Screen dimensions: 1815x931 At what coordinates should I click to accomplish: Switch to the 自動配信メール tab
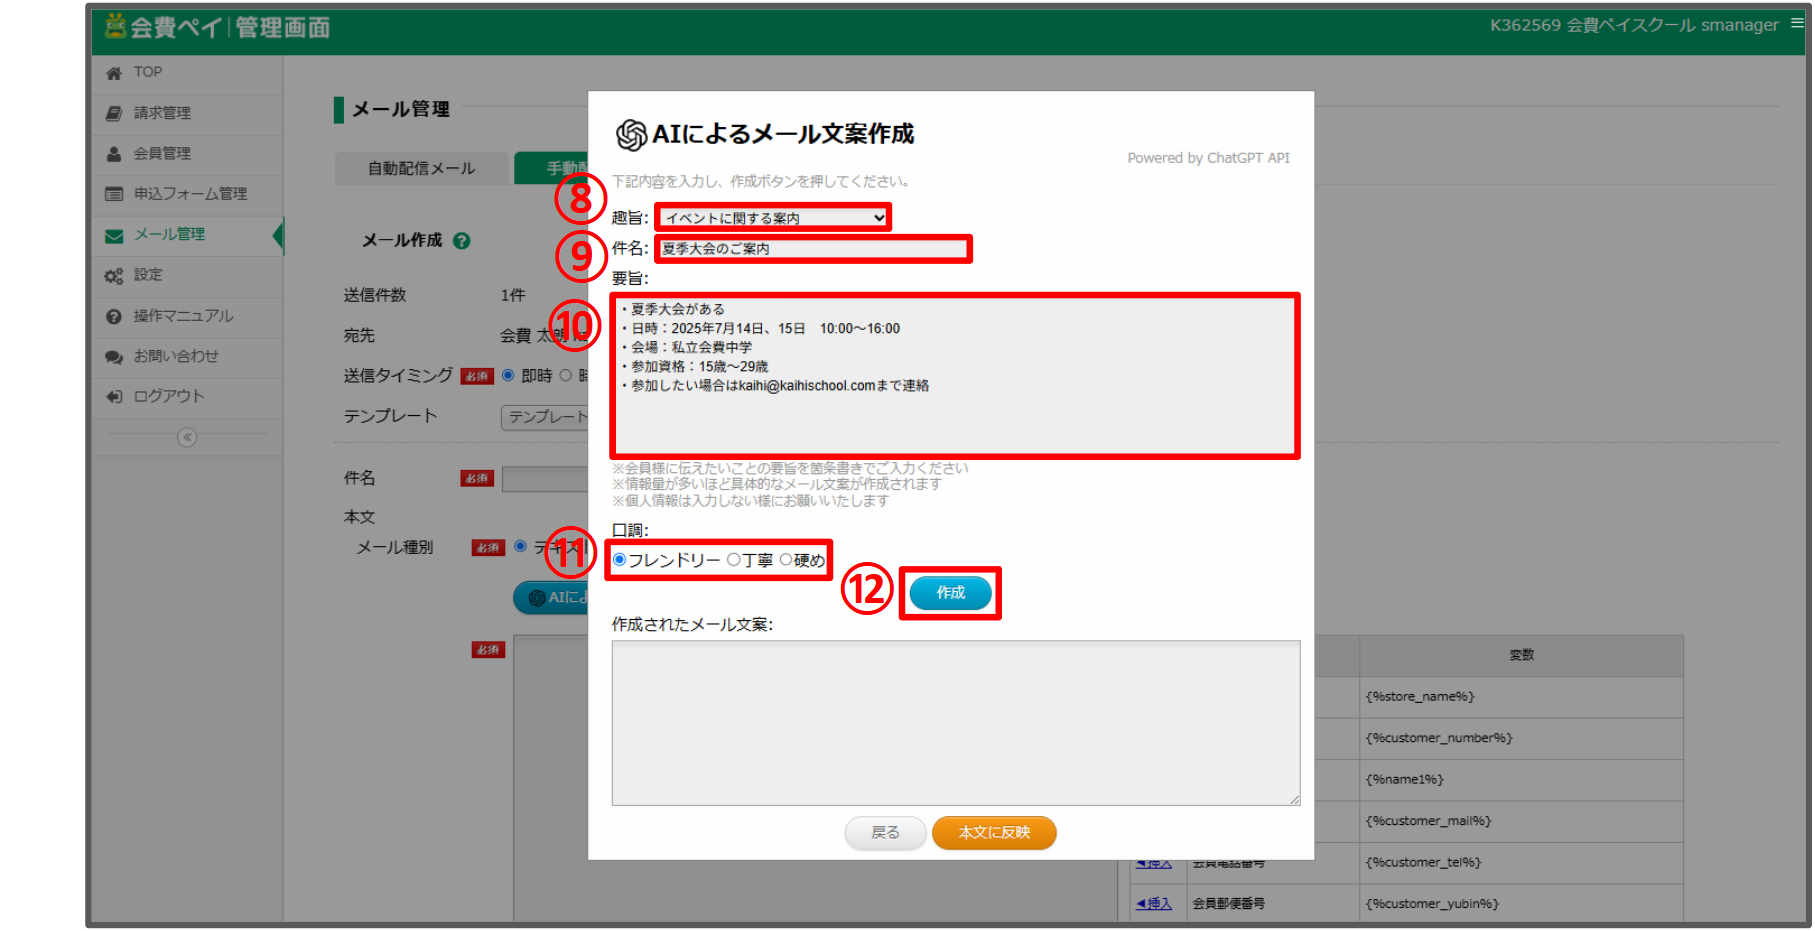(x=421, y=169)
